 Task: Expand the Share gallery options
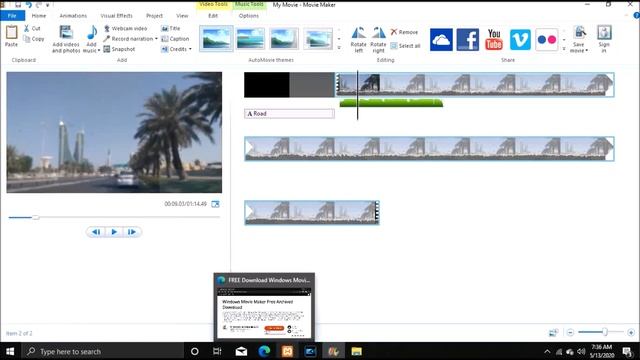(564, 49)
